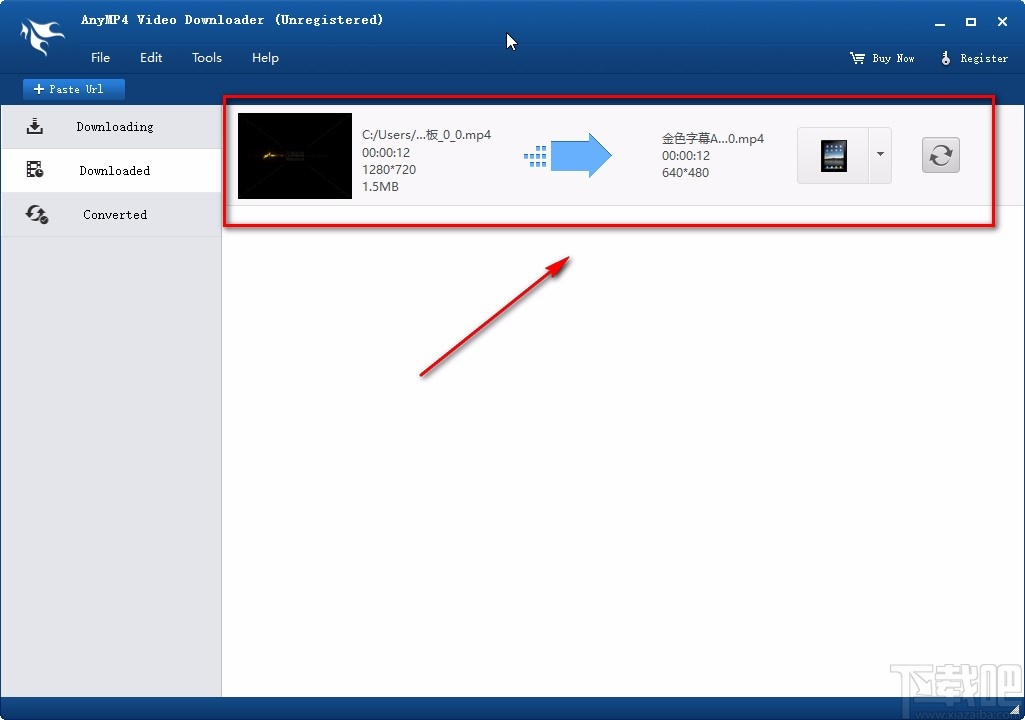1025x720 pixels.
Task: Click Buy Now in the title bar
Action: pos(891,58)
